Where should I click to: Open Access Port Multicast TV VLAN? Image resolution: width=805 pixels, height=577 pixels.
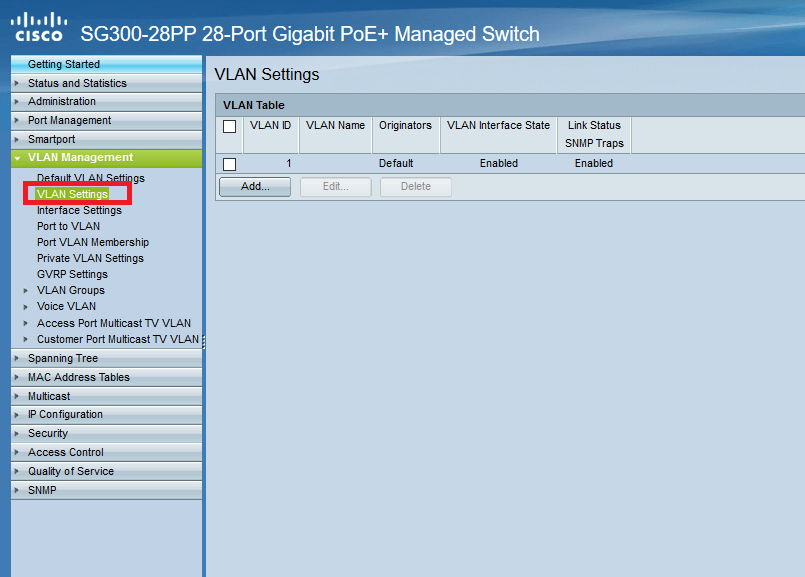[x=114, y=323]
